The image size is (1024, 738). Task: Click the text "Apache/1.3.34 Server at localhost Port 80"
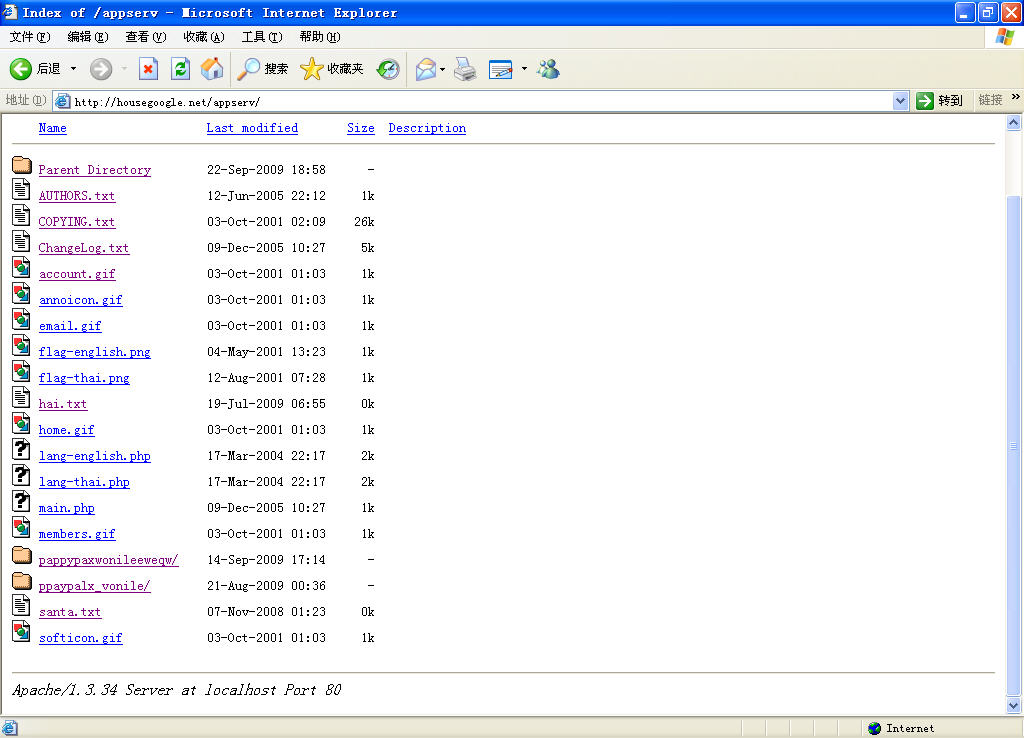[176, 690]
